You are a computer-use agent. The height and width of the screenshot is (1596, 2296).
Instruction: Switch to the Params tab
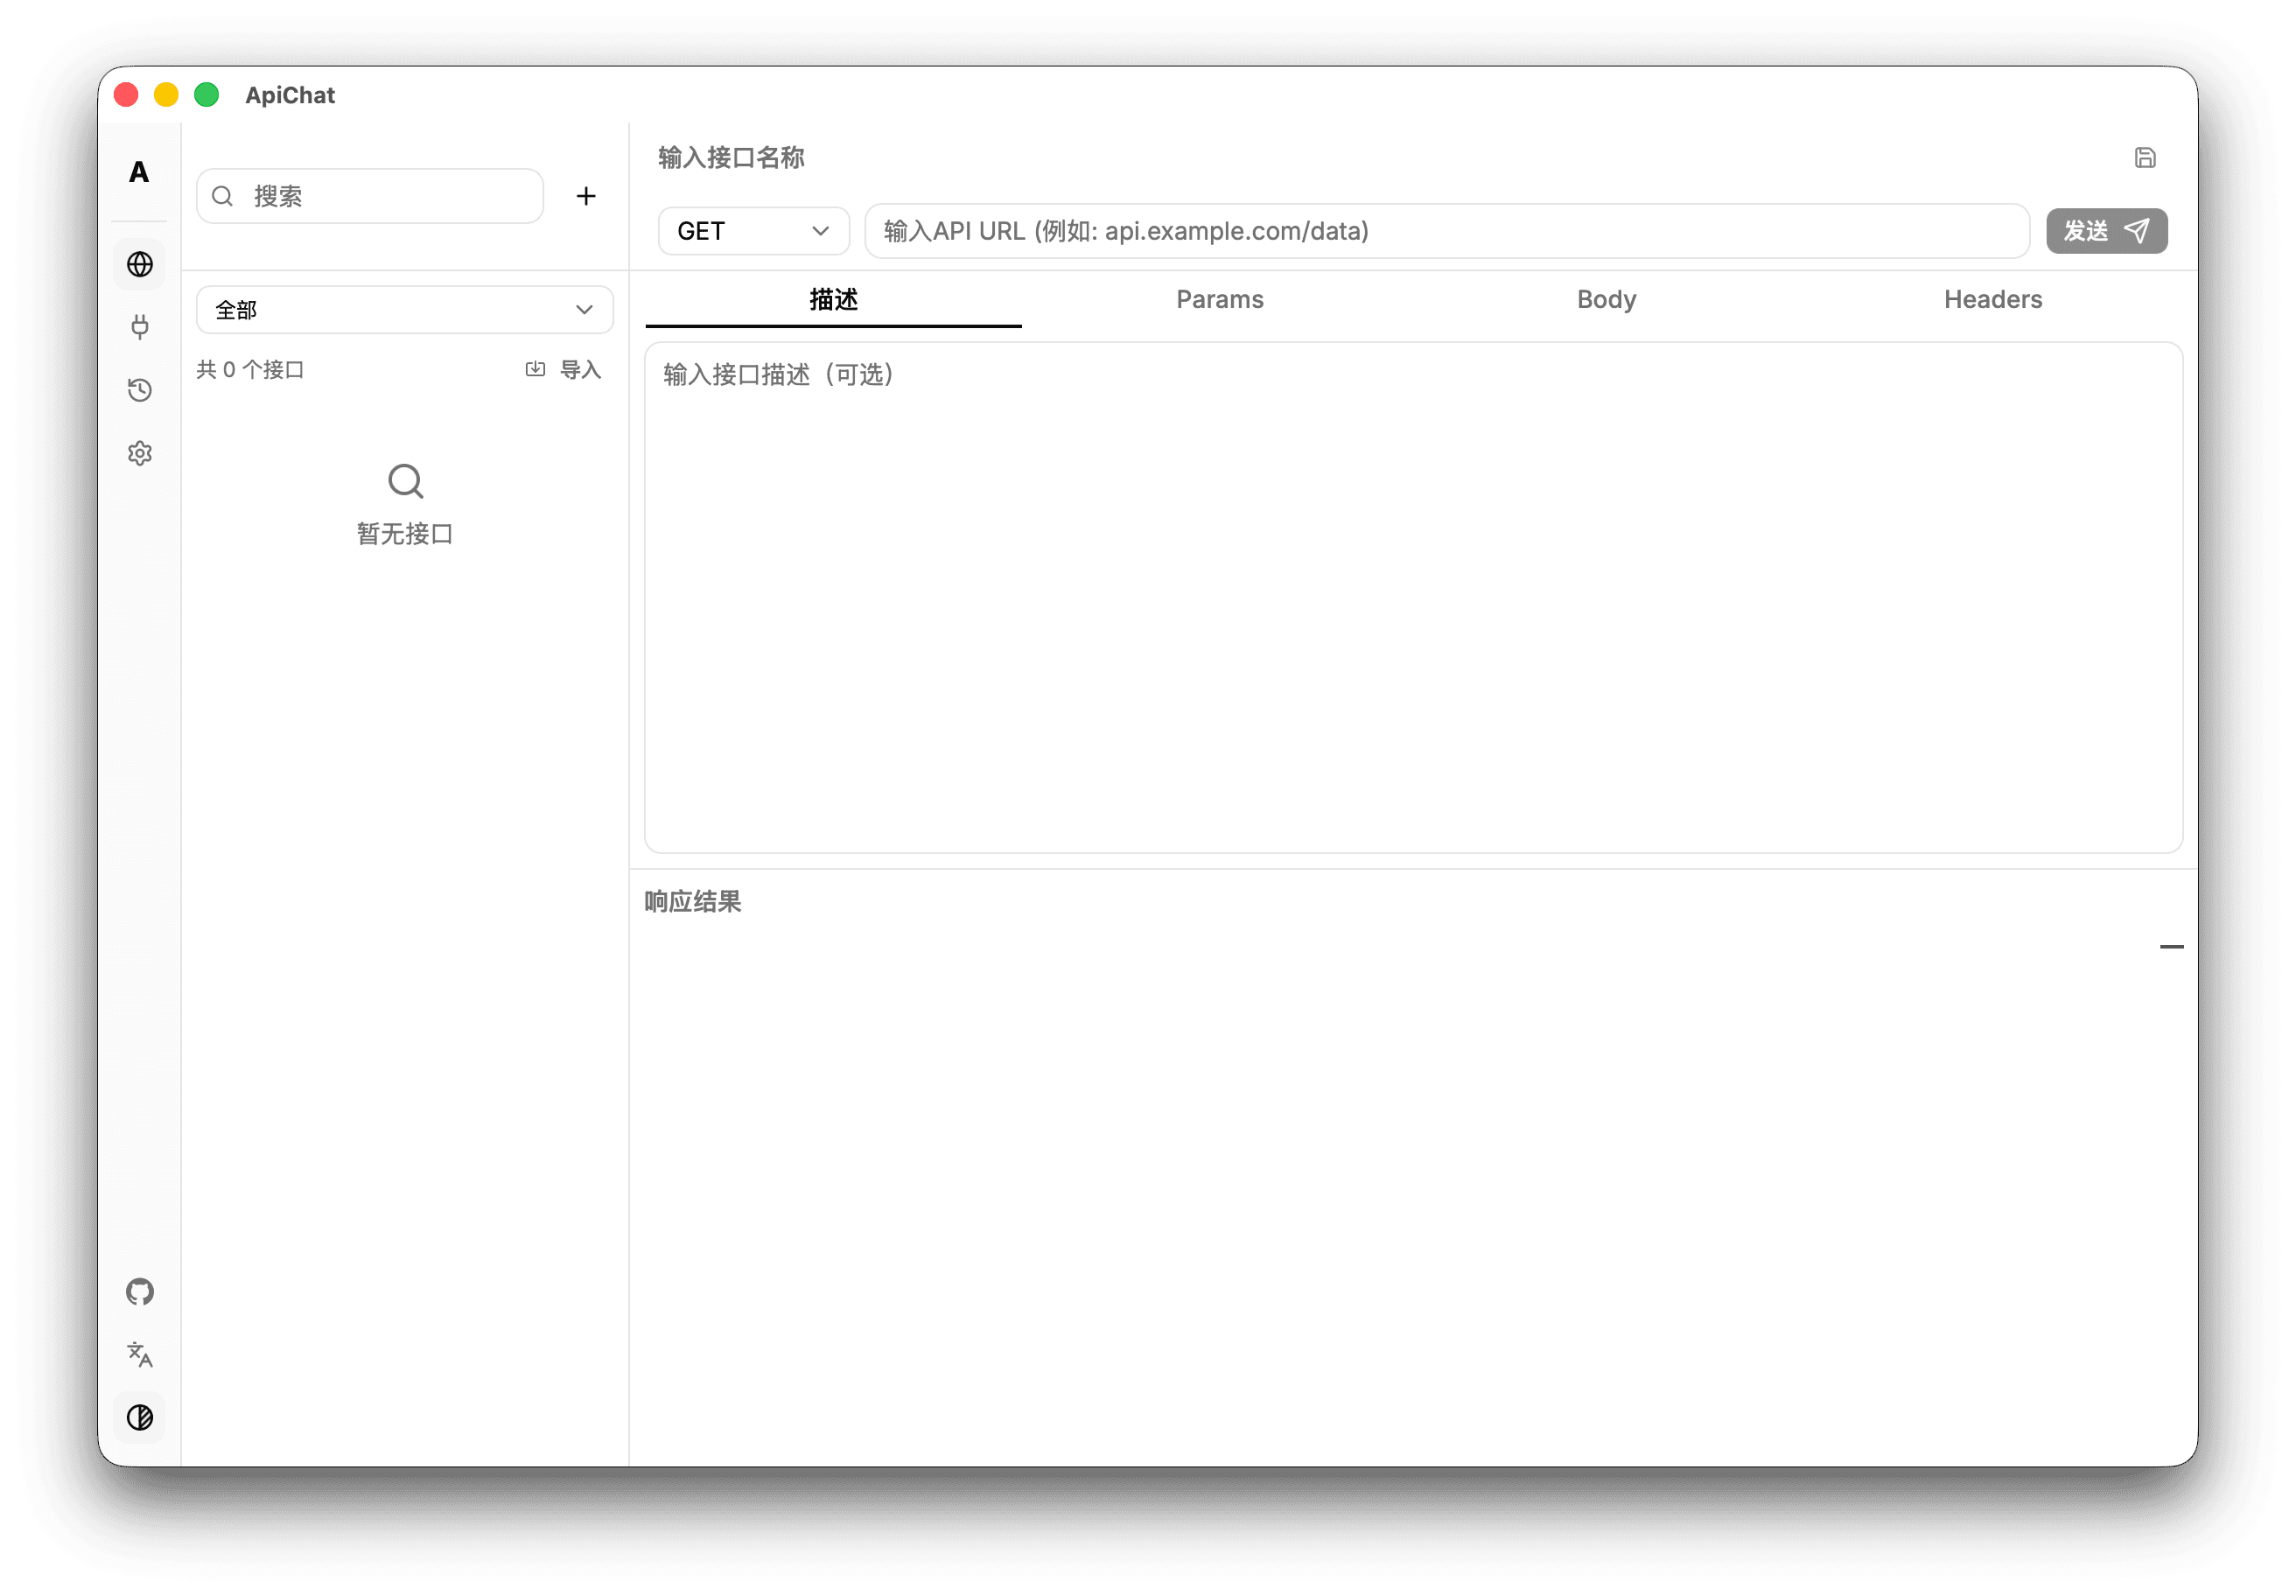click(1220, 299)
